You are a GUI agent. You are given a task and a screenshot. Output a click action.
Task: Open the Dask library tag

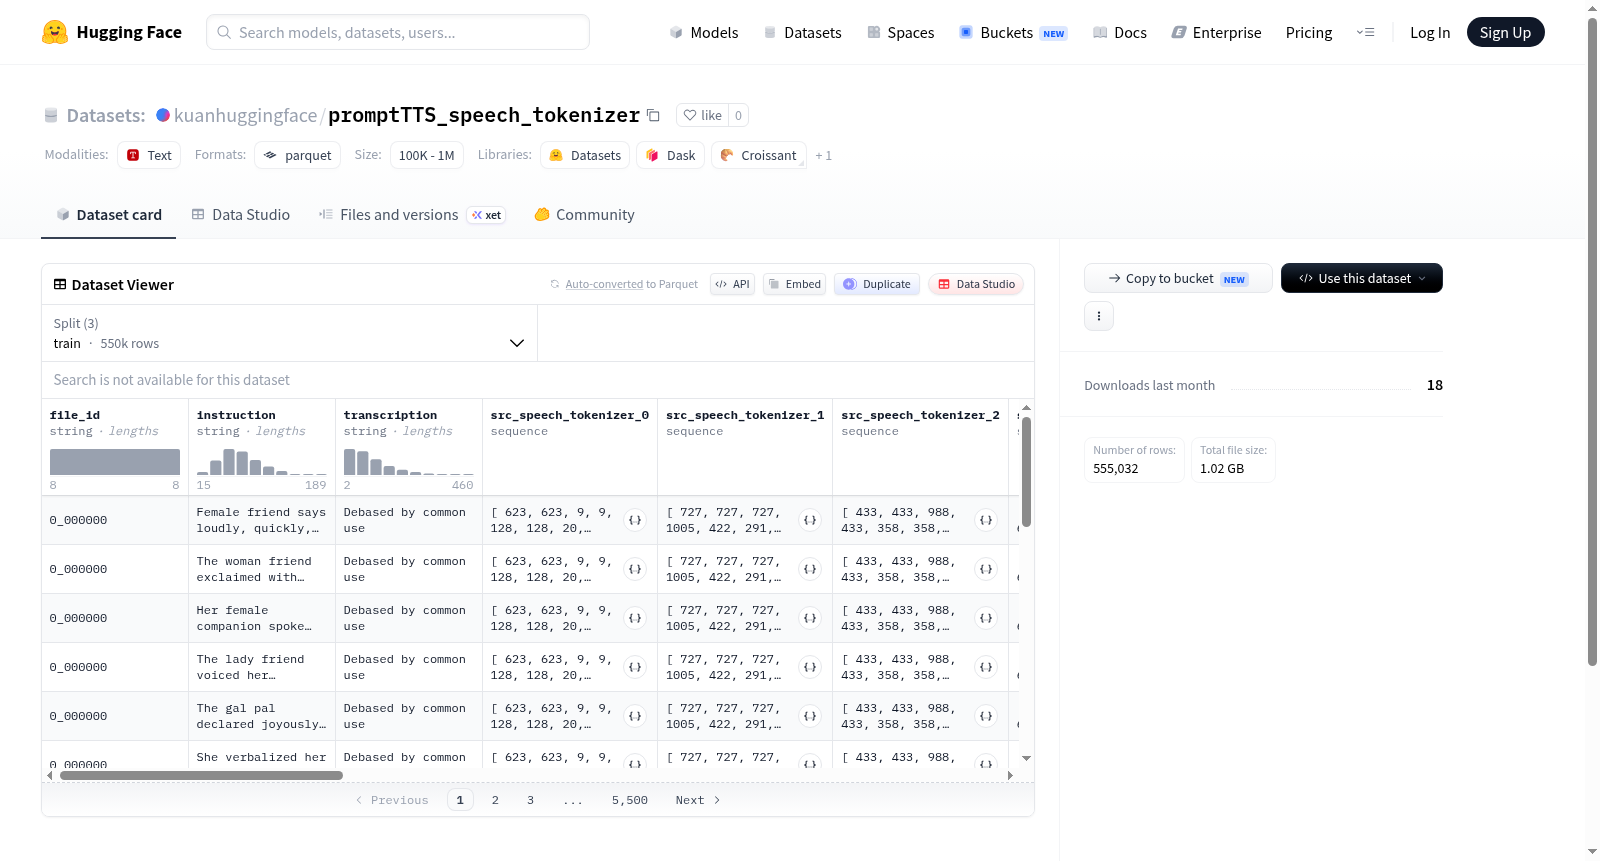pos(670,155)
